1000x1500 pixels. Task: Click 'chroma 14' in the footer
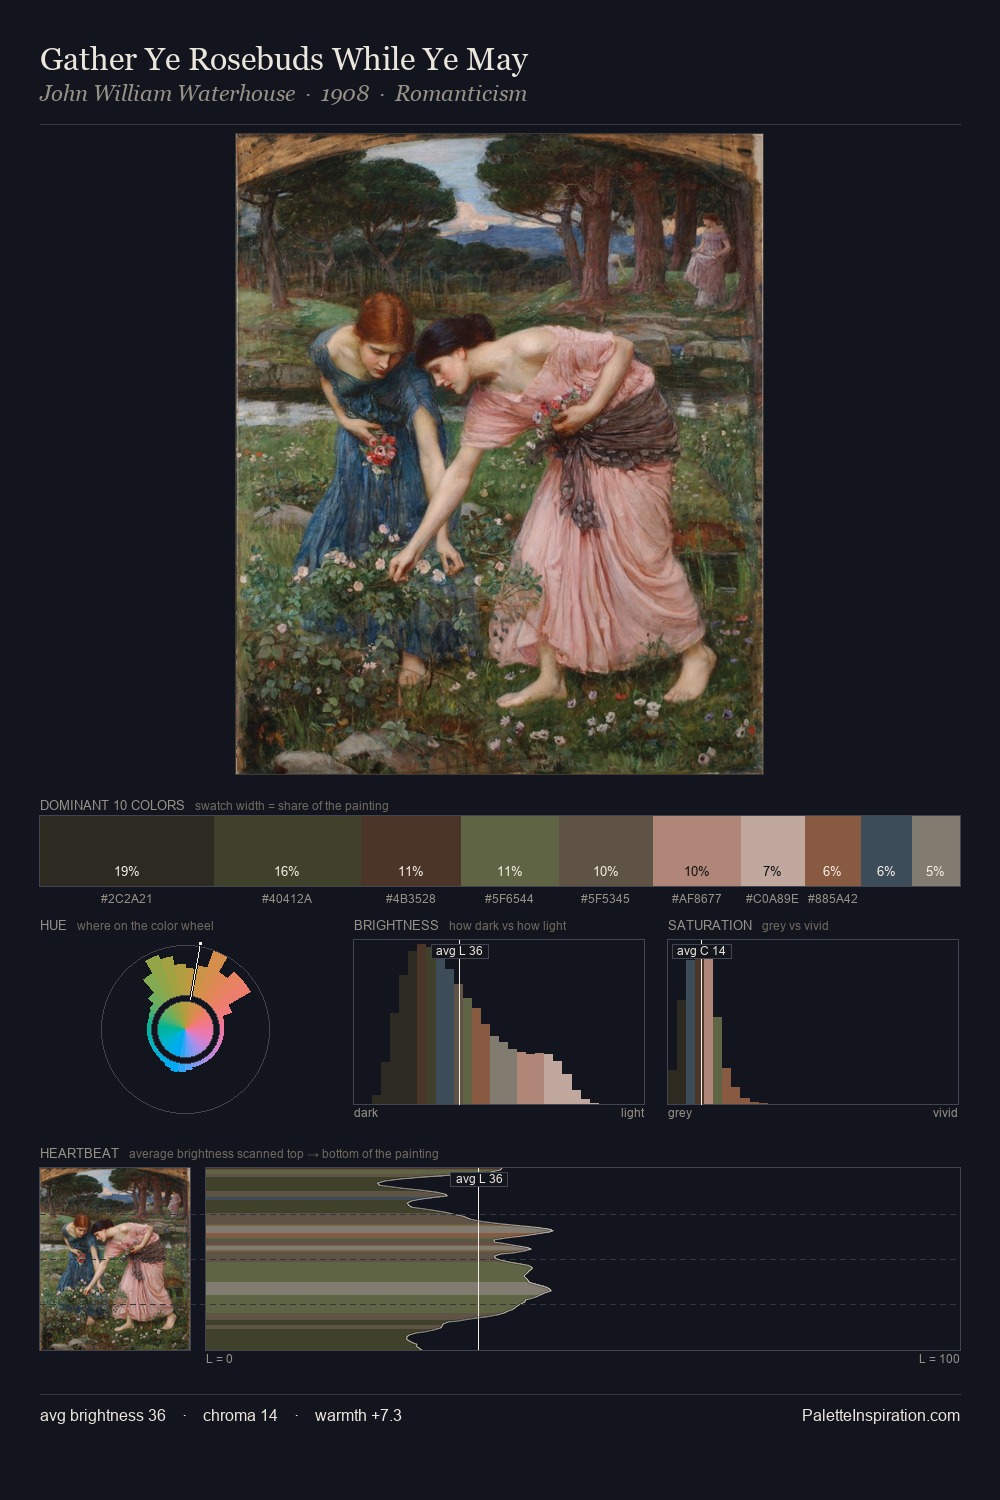[240, 1415]
